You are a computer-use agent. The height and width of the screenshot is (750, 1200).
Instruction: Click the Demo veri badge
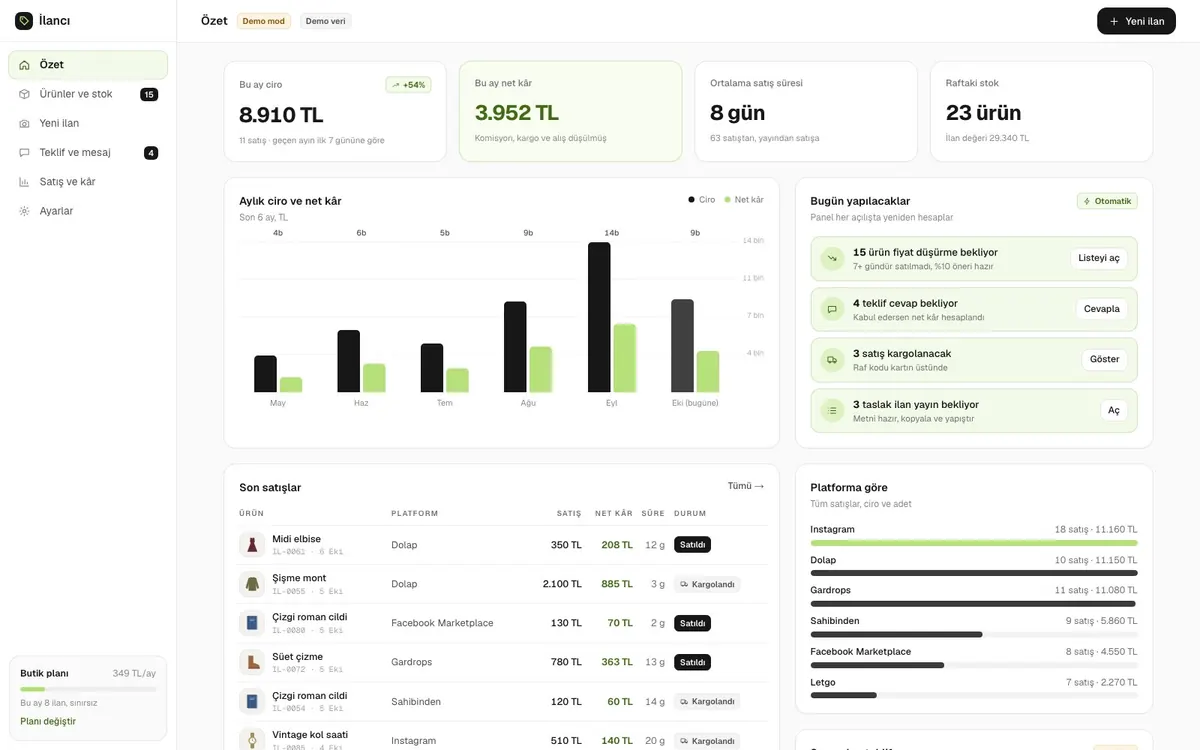coord(326,21)
